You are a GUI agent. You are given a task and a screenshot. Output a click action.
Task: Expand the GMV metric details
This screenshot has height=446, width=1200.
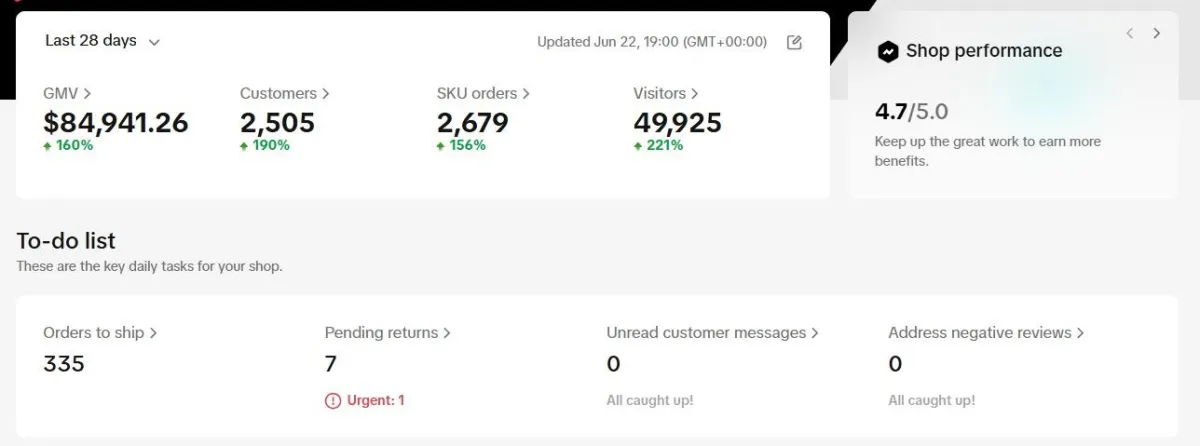pyautogui.click(x=67, y=93)
